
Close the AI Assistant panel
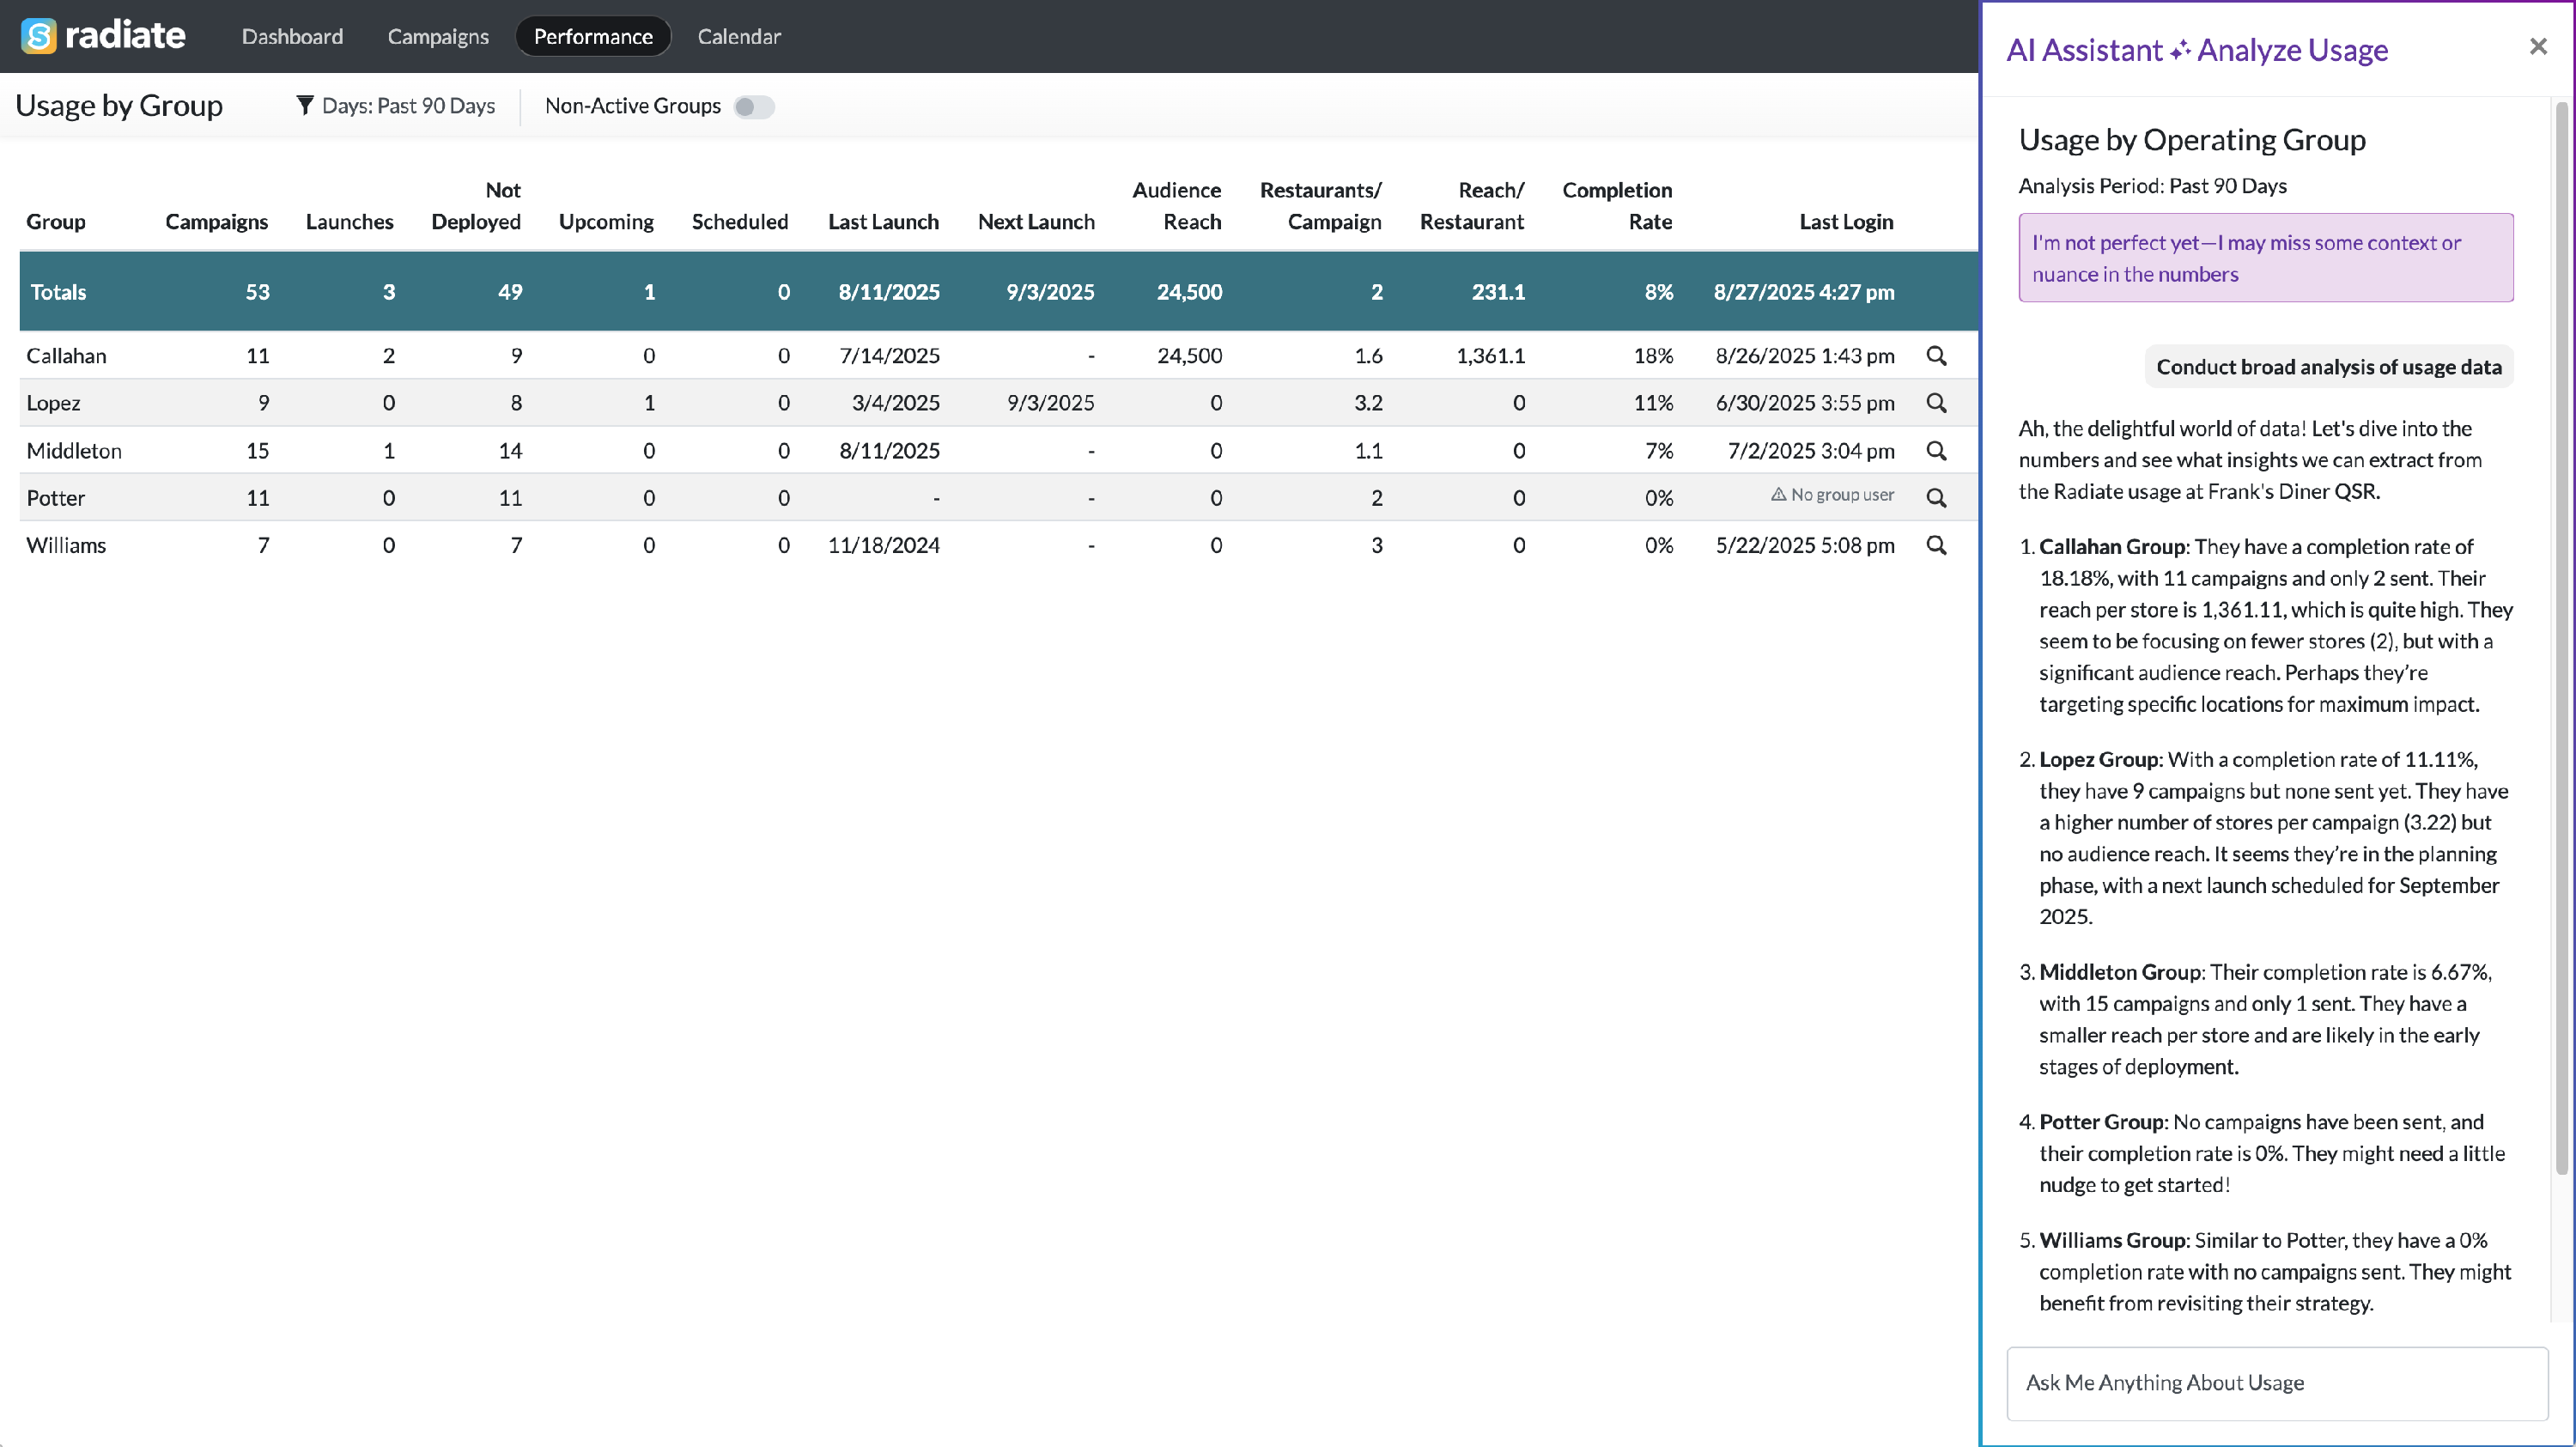point(2537,47)
